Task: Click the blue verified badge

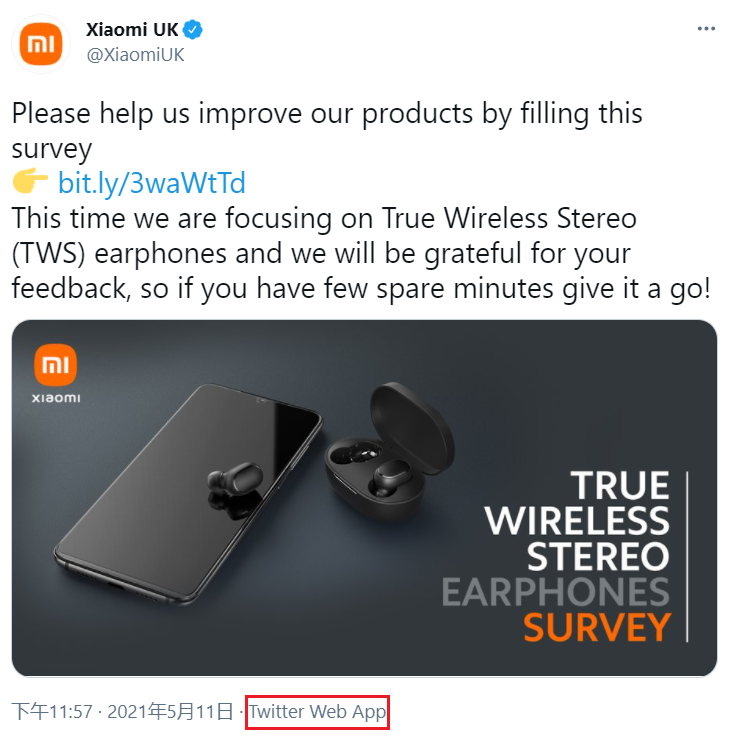Action: tap(193, 30)
